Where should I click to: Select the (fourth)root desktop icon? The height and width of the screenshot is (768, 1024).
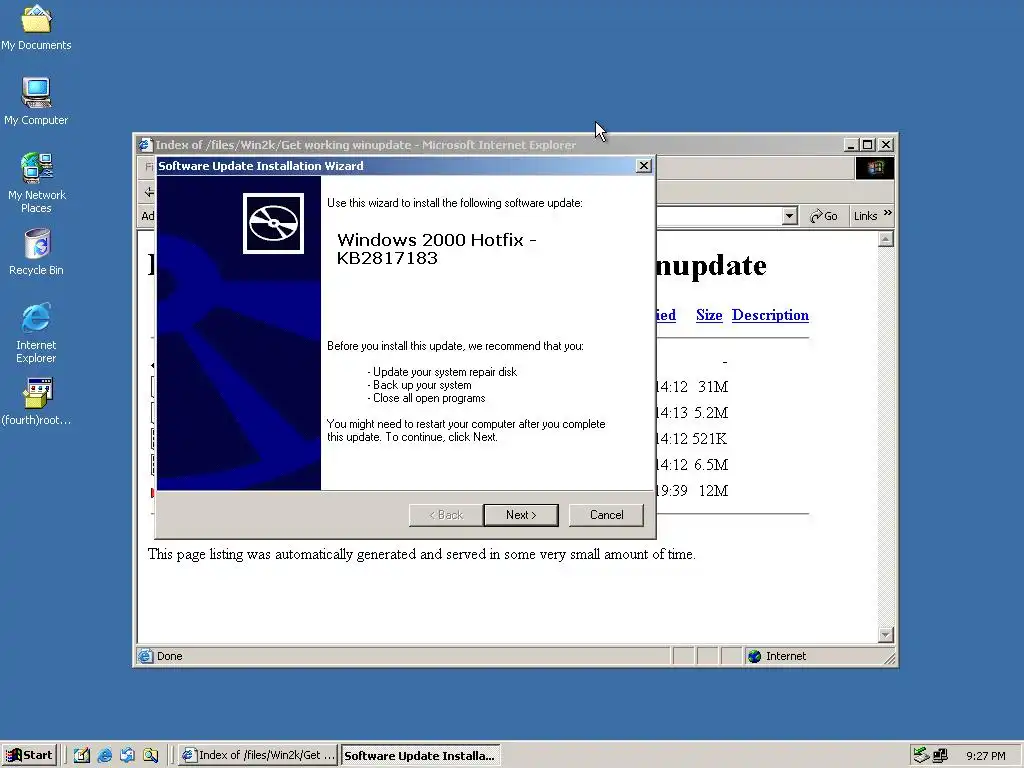click(37, 402)
